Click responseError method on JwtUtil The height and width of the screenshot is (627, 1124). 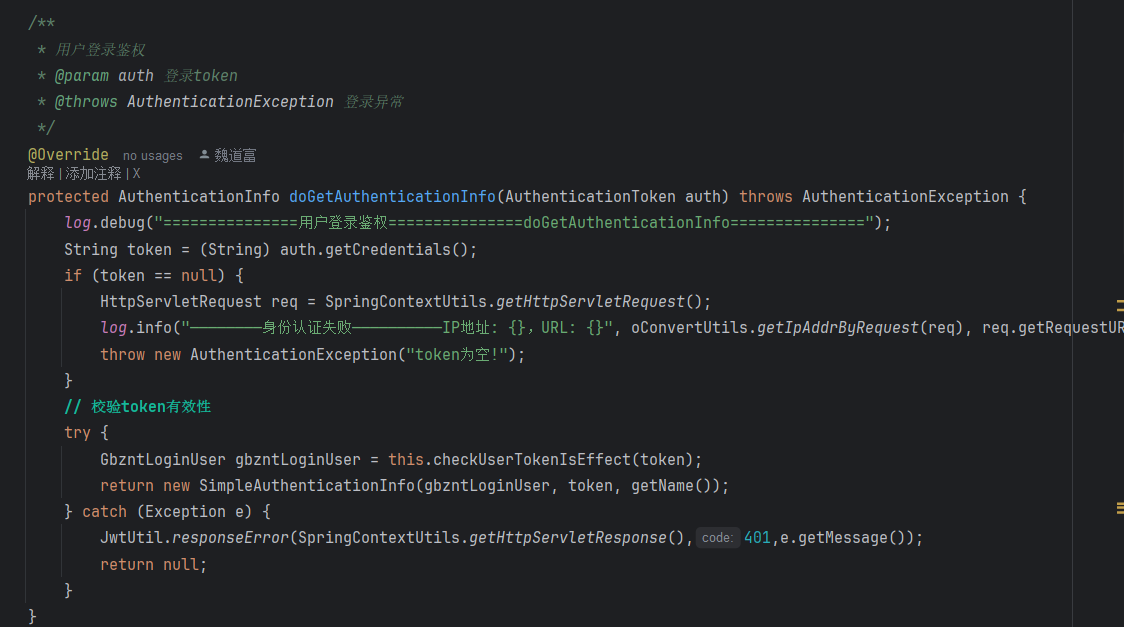pyautogui.click(x=230, y=537)
